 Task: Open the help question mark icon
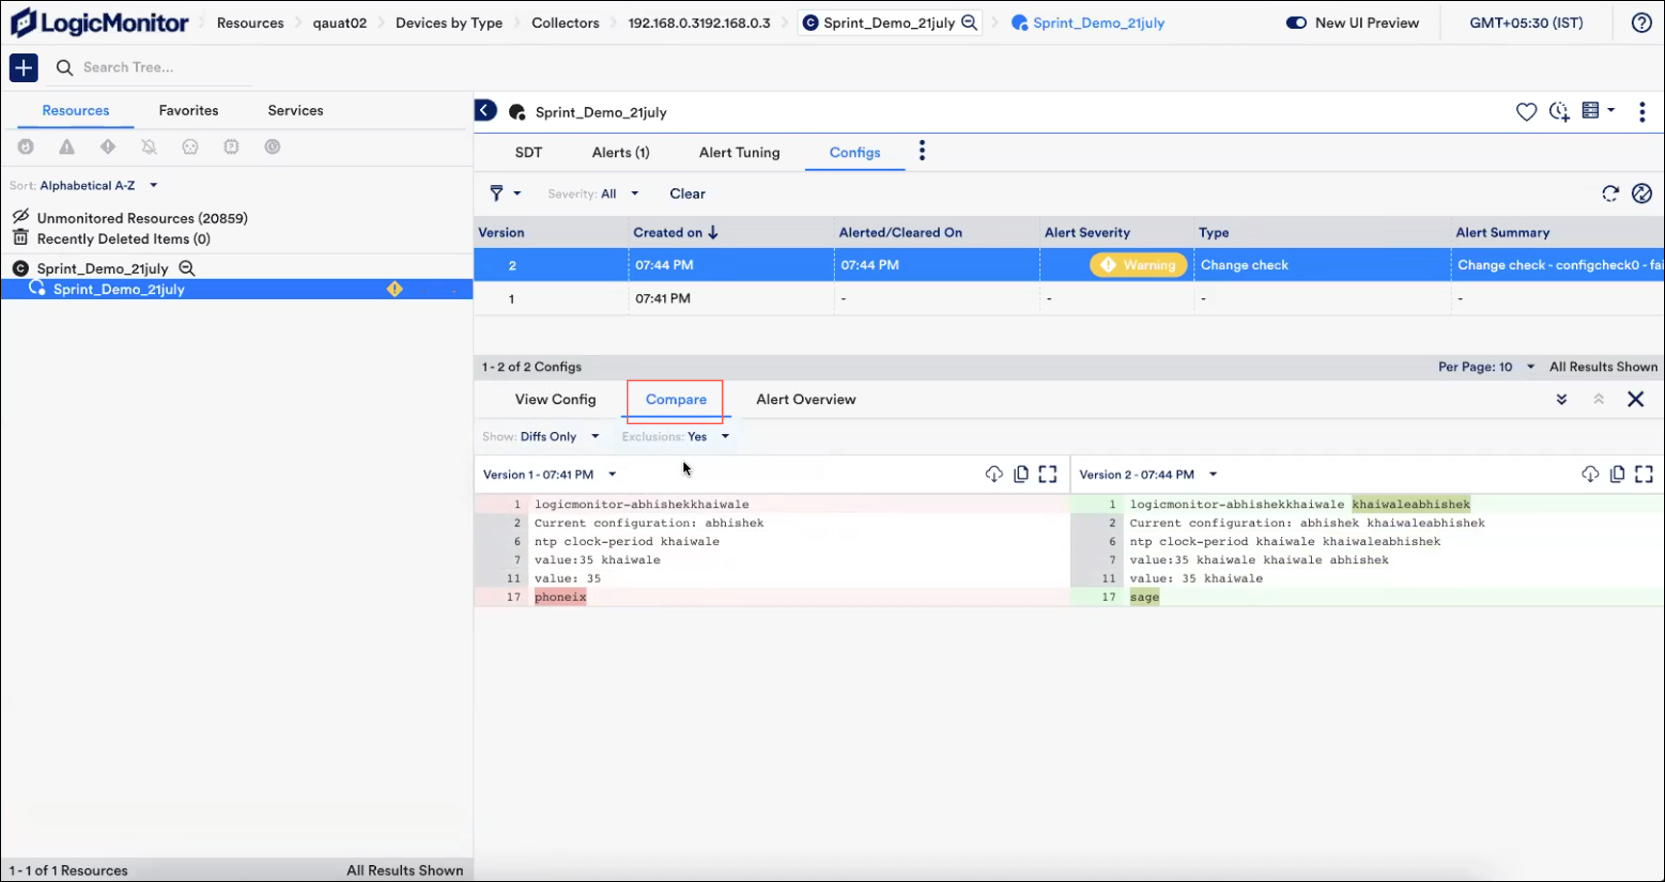pos(1641,22)
